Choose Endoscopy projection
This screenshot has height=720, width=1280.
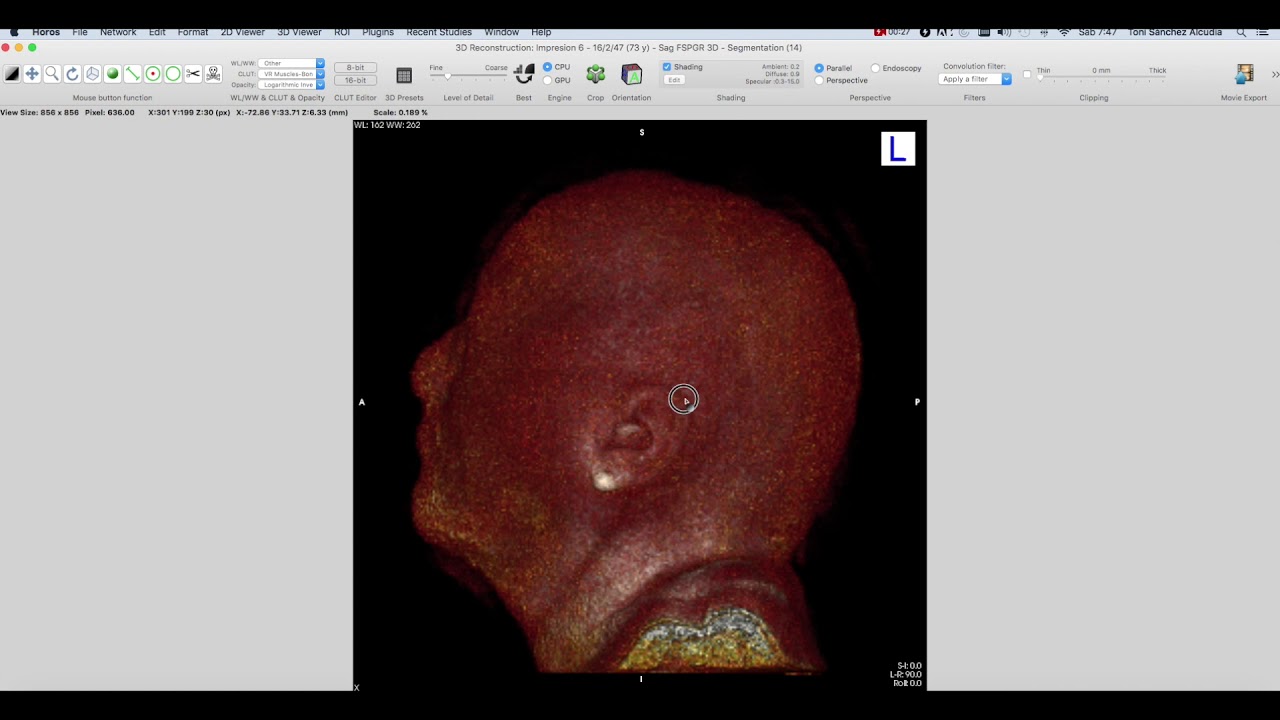click(875, 68)
